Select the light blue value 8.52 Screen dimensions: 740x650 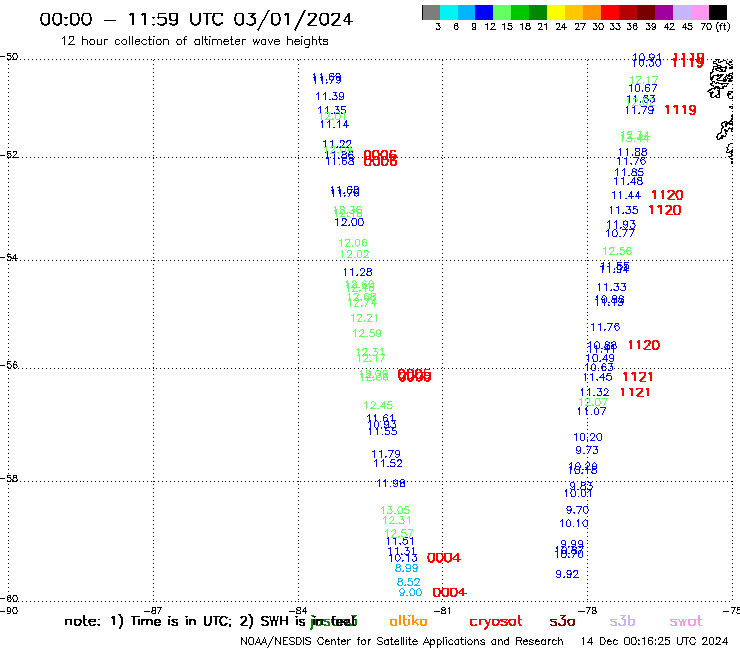[409, 582]
